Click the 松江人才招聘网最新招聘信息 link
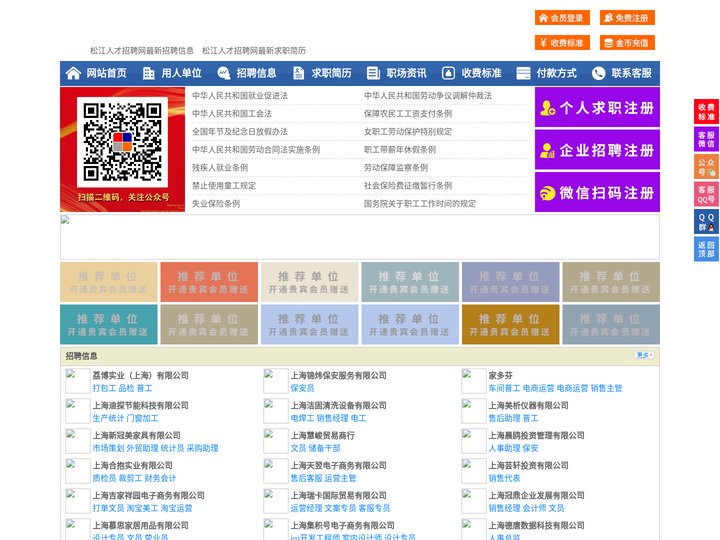This screenshot has height=540, width=720. point(141,51)
